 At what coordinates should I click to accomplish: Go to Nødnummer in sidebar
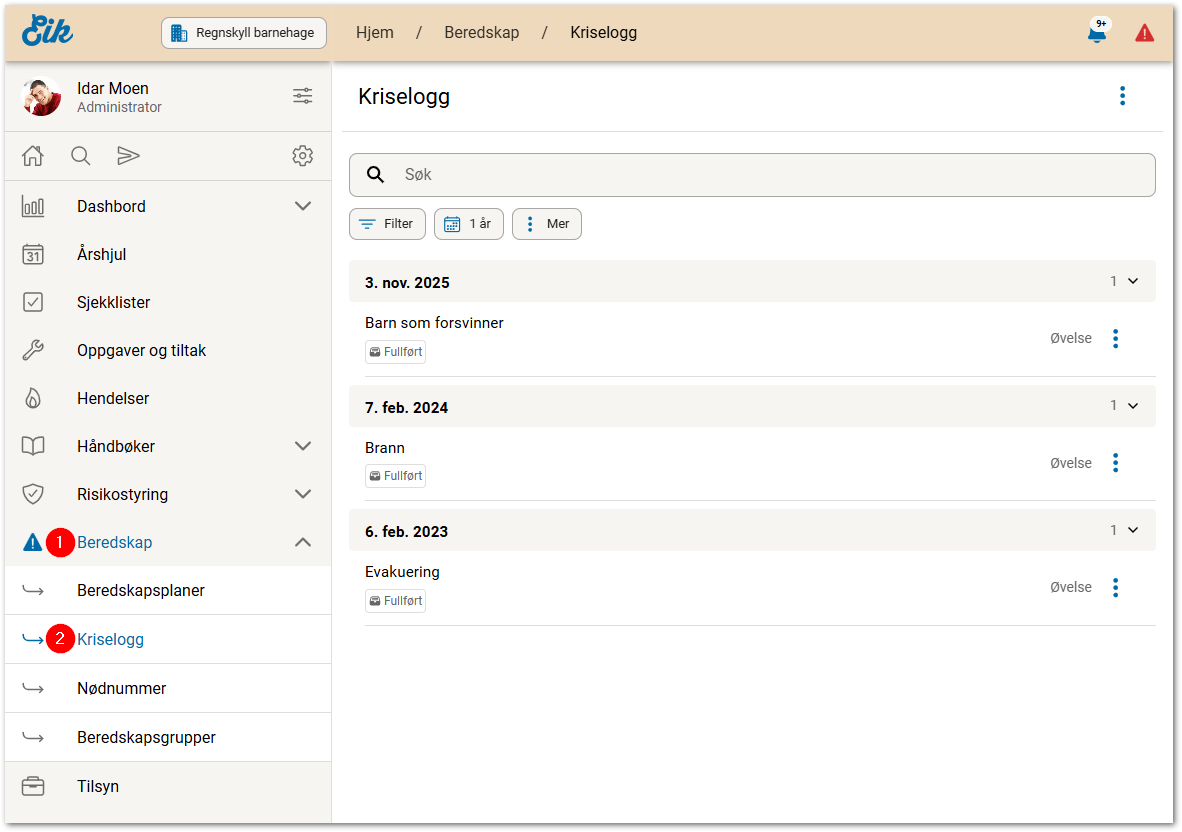tap(122, 688)
